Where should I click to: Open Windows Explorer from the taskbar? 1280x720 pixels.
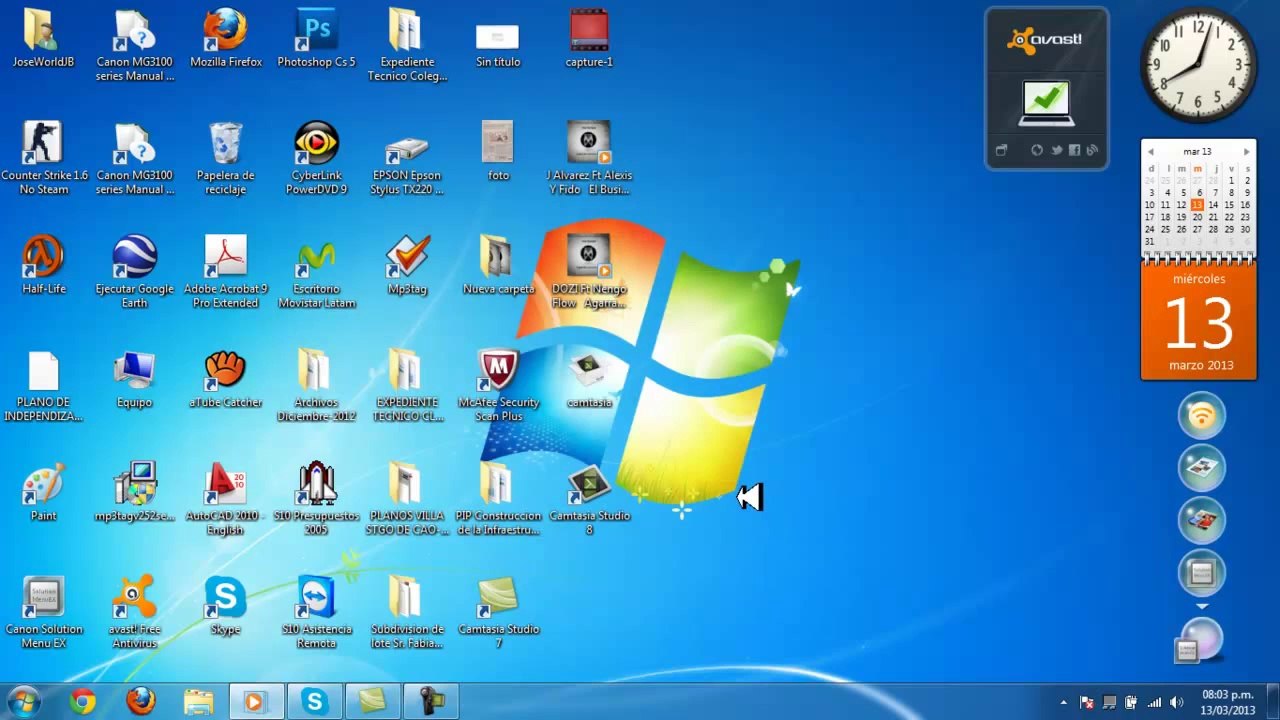pyautogui.click(x=198, y=702)
